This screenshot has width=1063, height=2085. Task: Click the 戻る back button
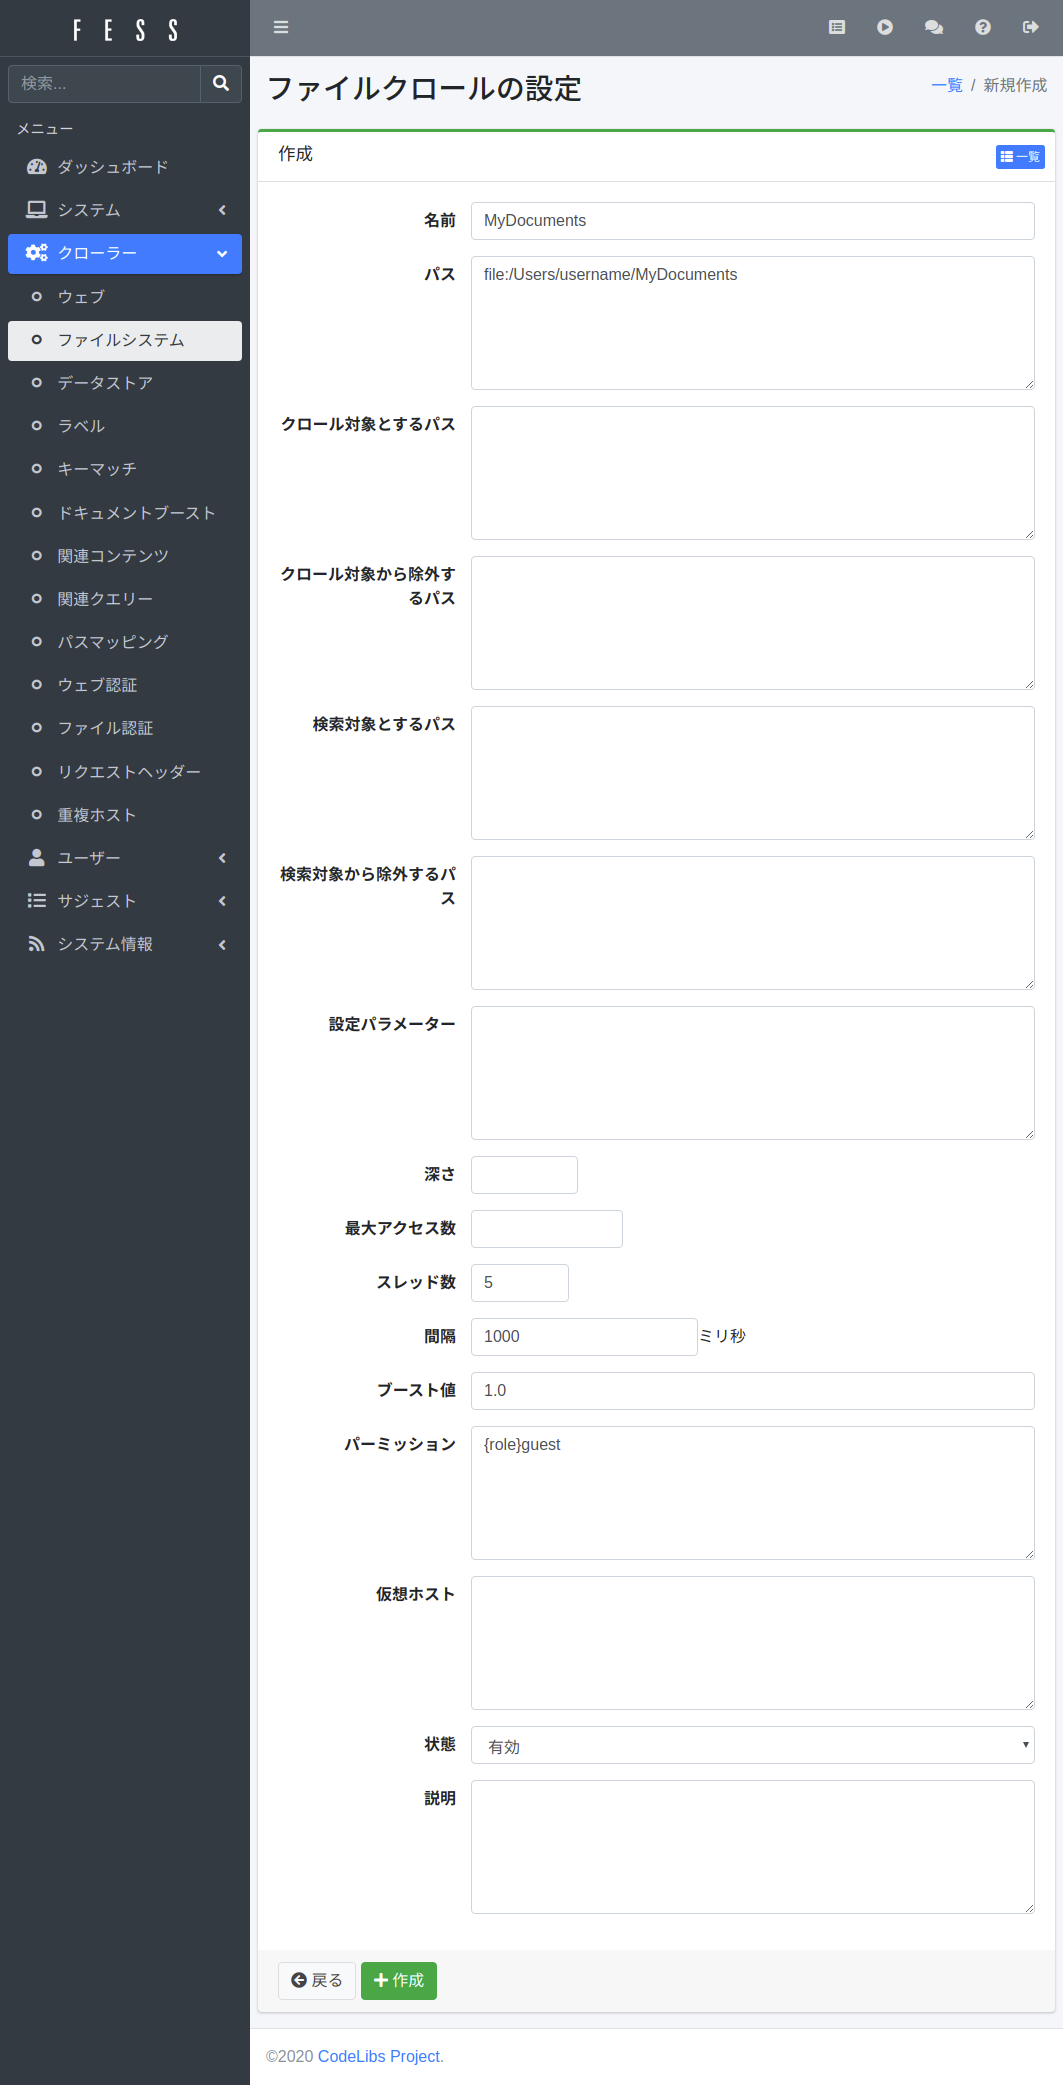point(316,1980)
